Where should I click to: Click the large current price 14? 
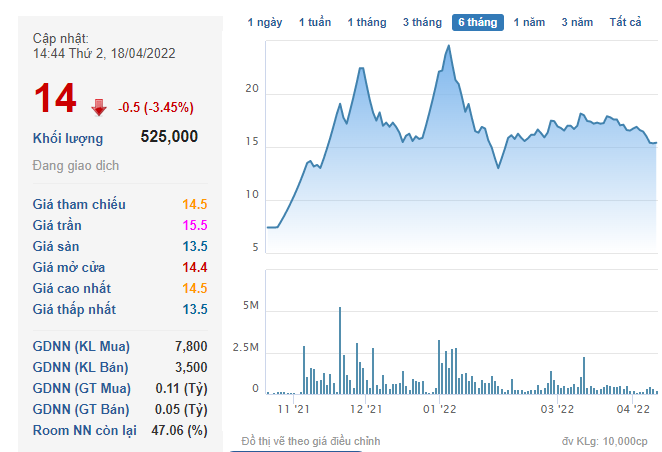(55, 100)
